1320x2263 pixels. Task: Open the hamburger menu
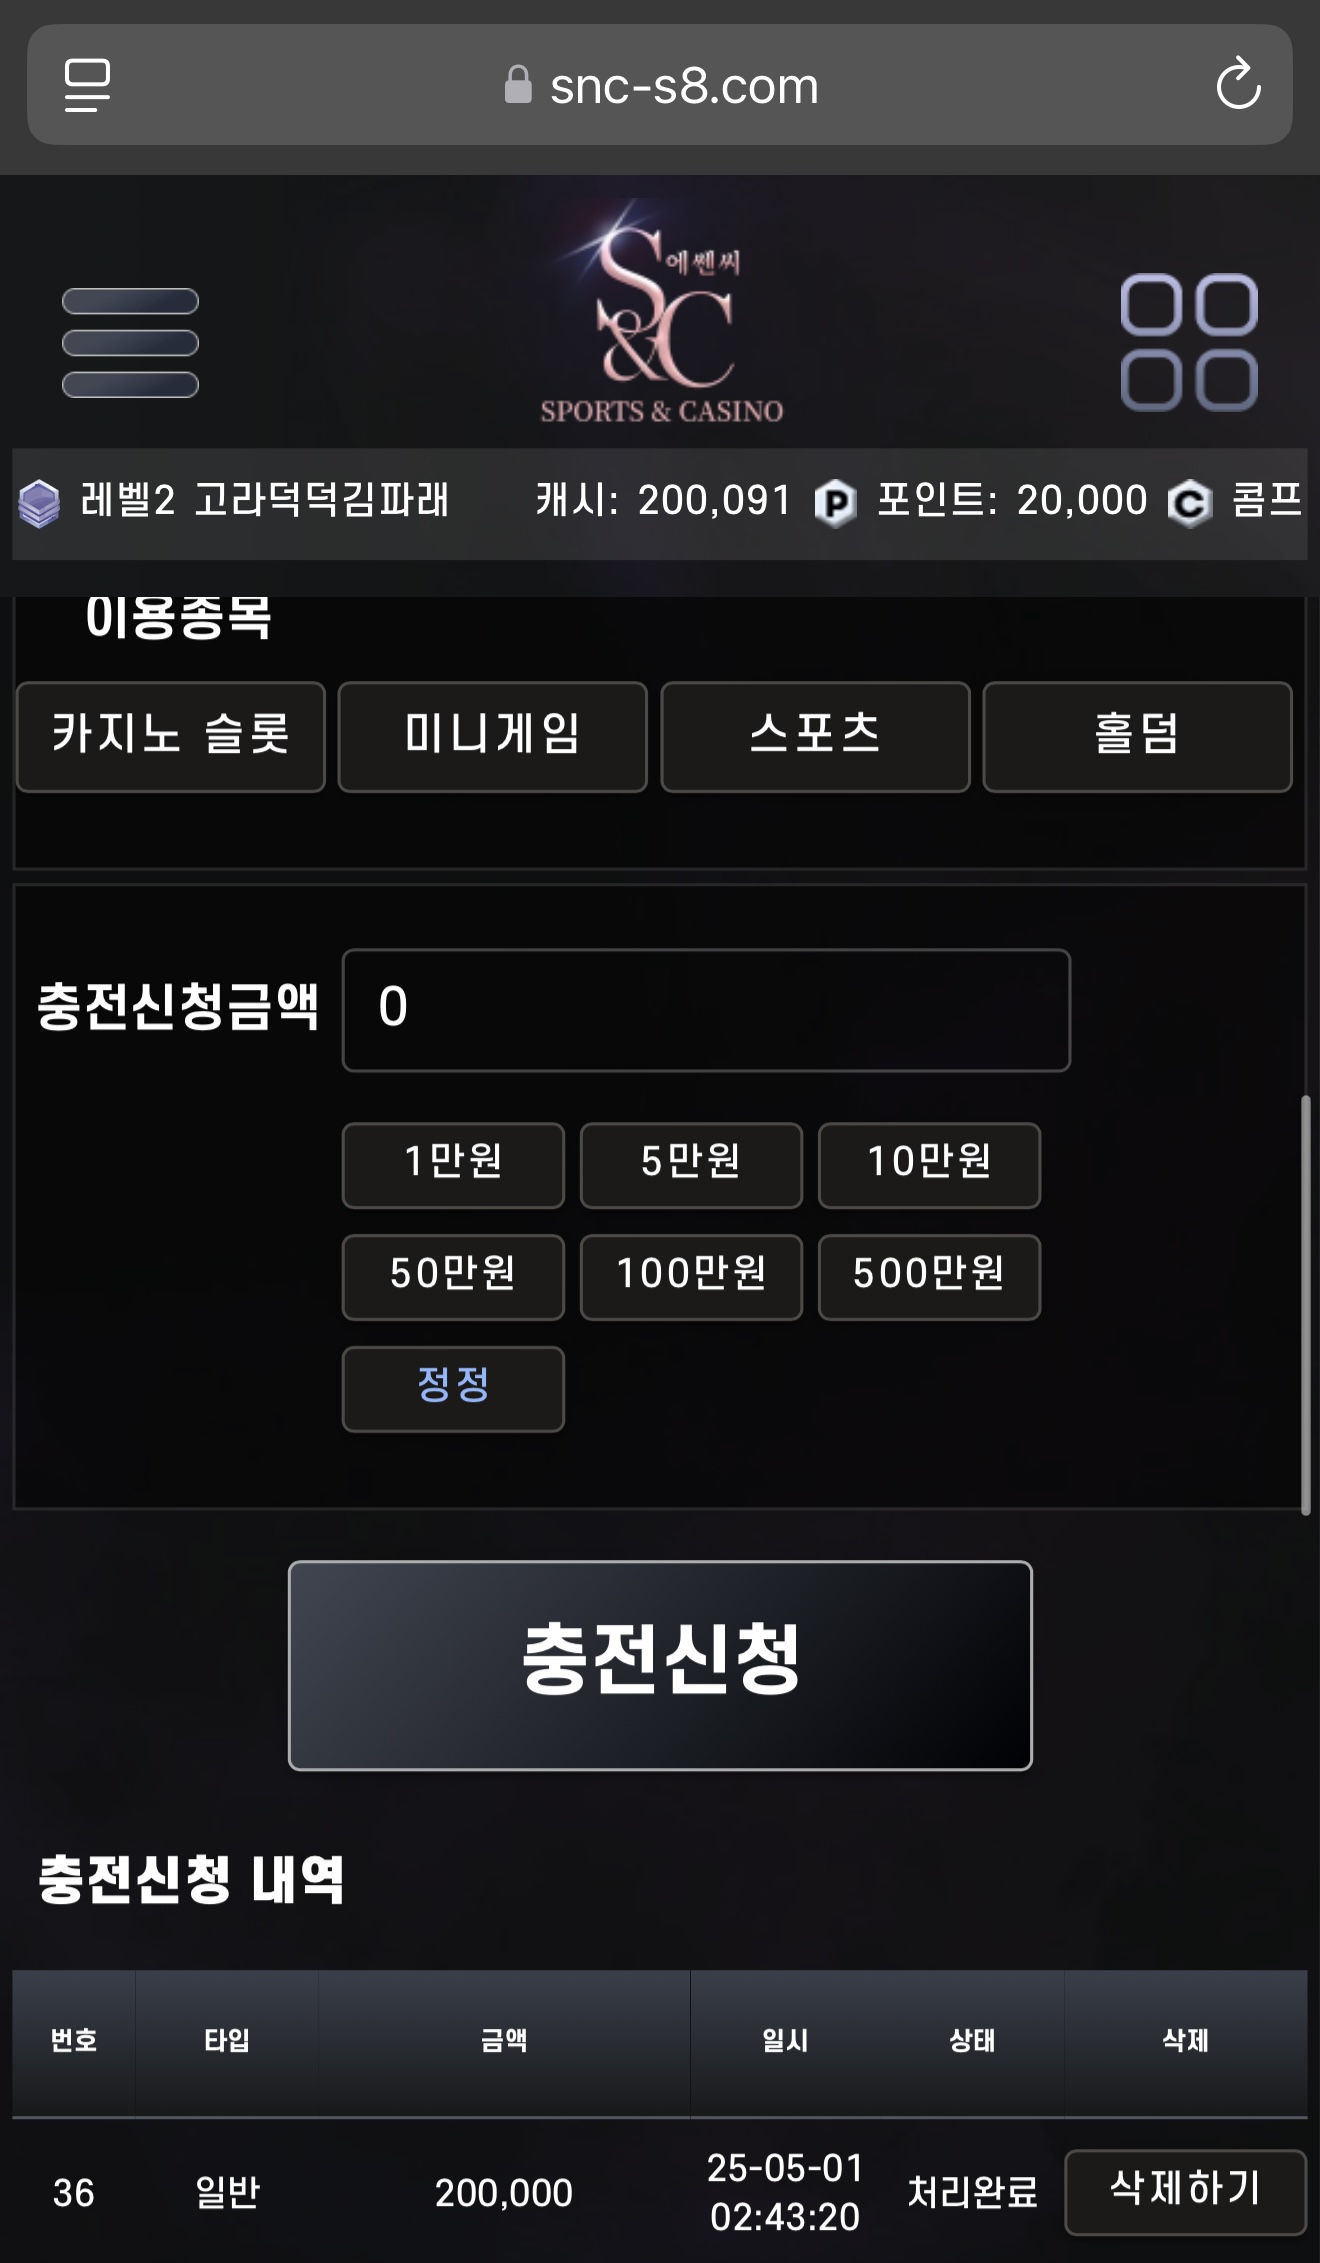[130, 343]
